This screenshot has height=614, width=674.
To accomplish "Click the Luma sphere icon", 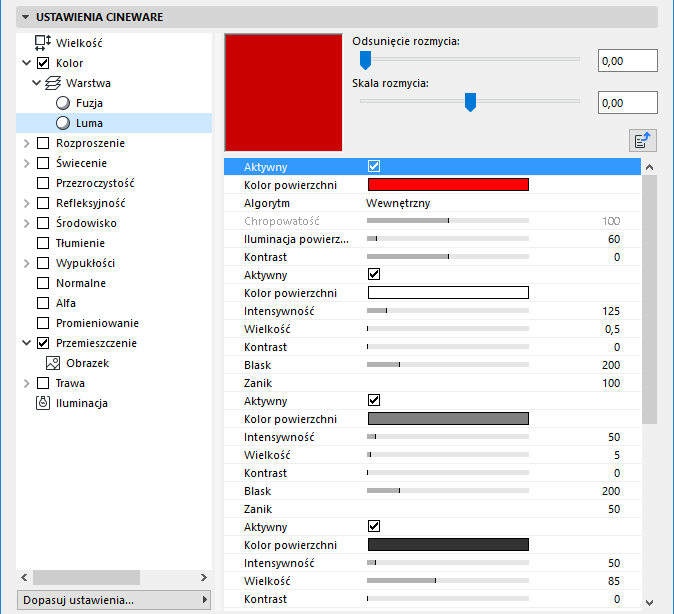I will tap(63, 123).
